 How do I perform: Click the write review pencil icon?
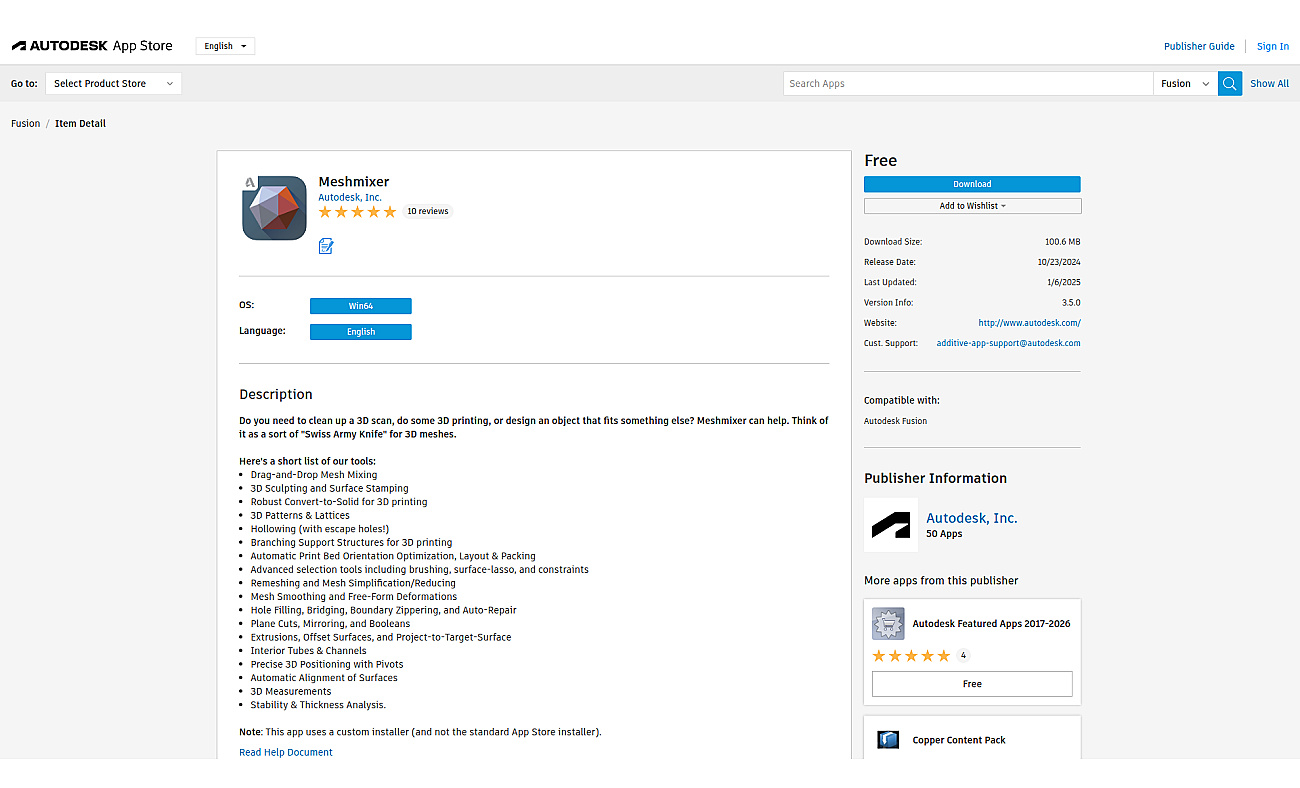click(326, 246)
